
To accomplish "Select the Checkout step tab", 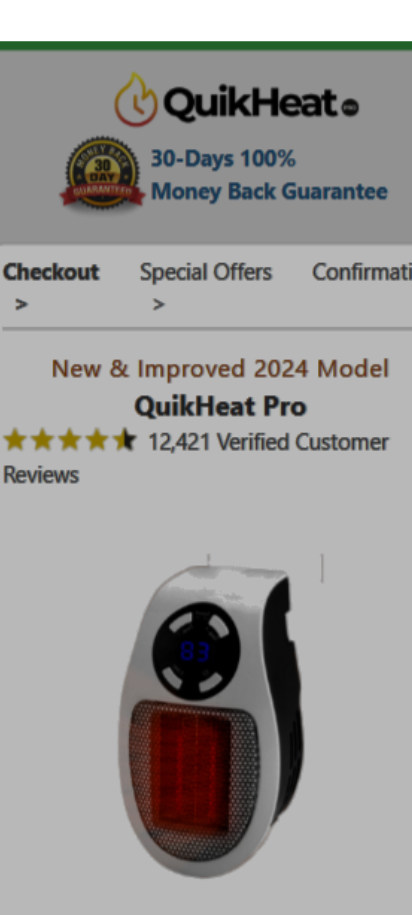I will tap(51, 272).
